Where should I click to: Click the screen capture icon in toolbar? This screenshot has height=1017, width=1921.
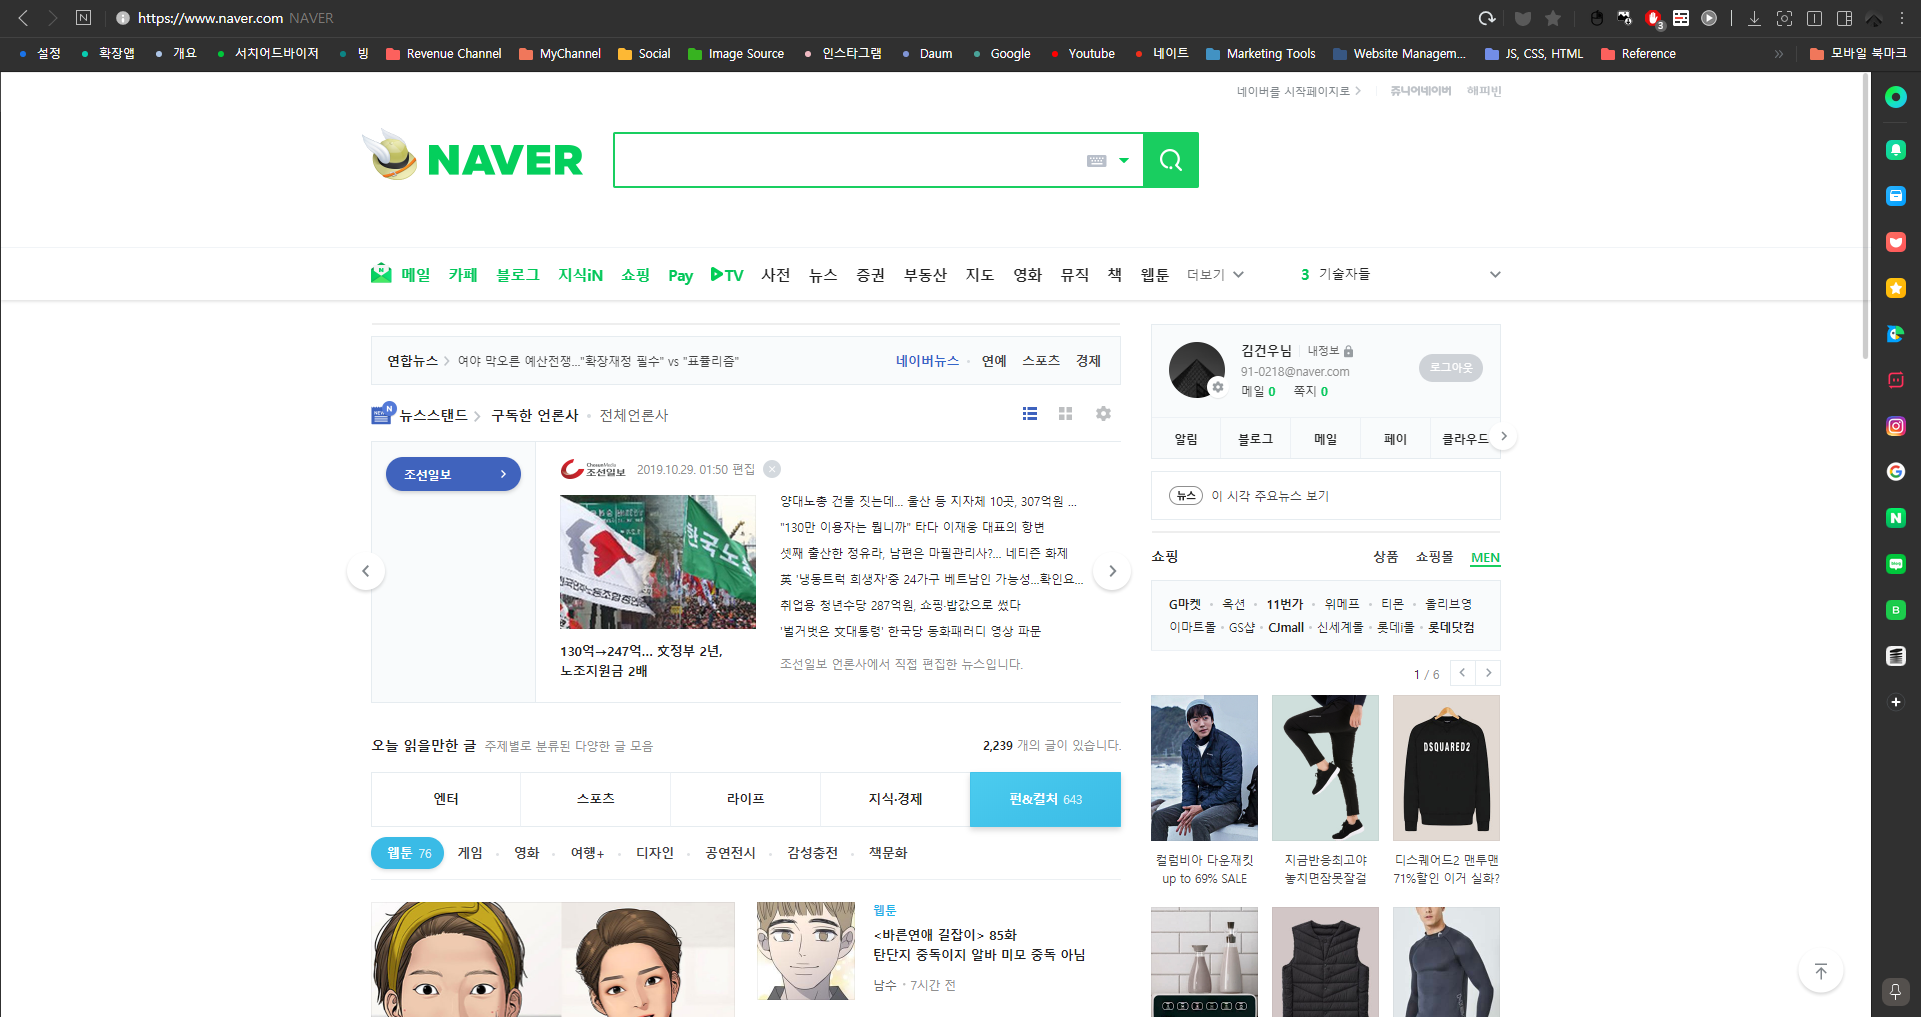(x=1784, y=18)
